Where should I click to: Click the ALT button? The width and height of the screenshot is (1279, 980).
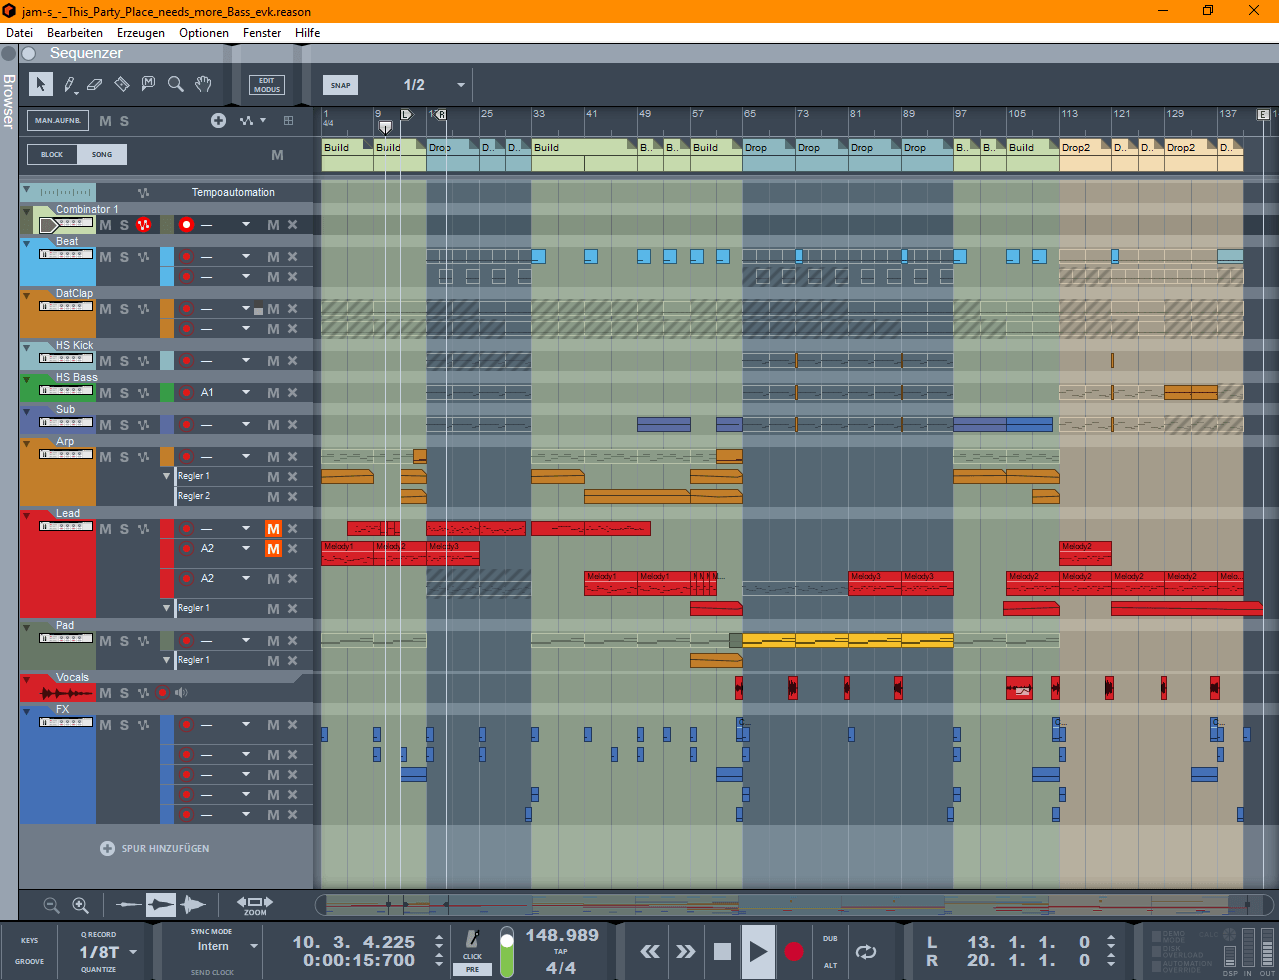(830, 965)
